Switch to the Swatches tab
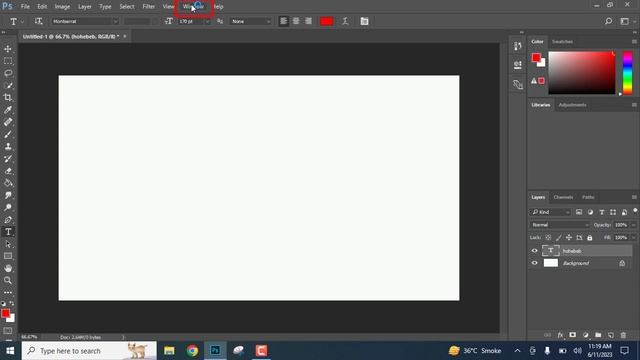This screenshot has height=360, width=640. [x=562, y=42]
